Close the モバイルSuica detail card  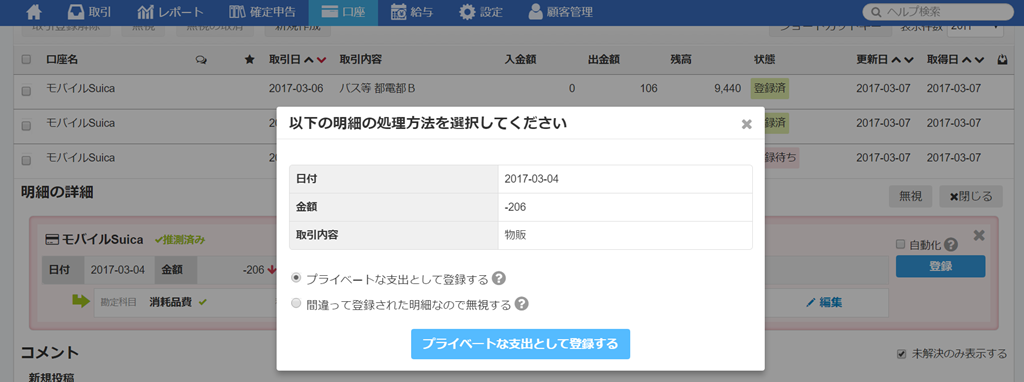pos(978,235)
